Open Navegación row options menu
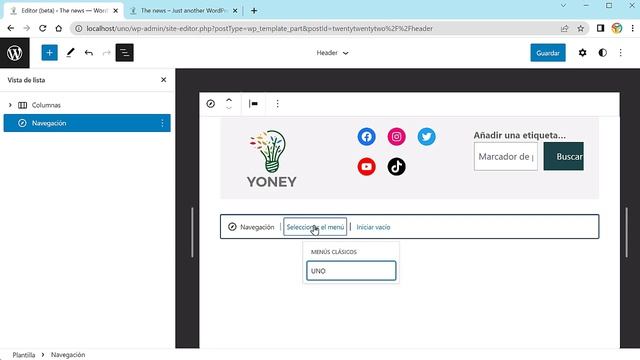640x360 pixels. [x=162, y=123]
